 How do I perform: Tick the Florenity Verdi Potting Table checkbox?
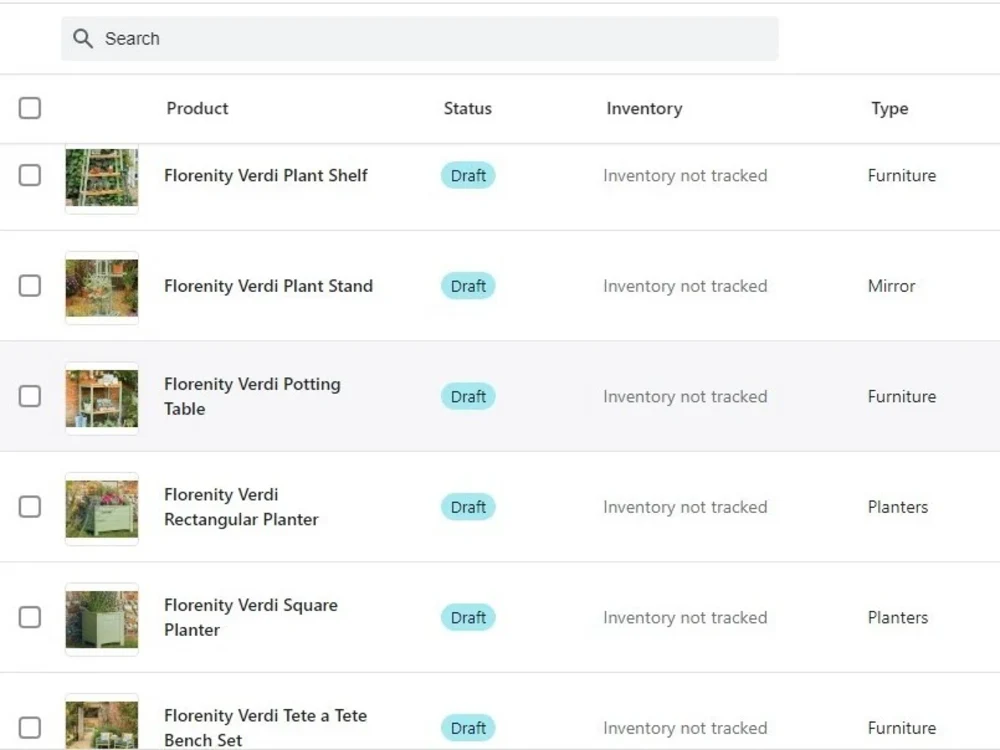(30, 396)
